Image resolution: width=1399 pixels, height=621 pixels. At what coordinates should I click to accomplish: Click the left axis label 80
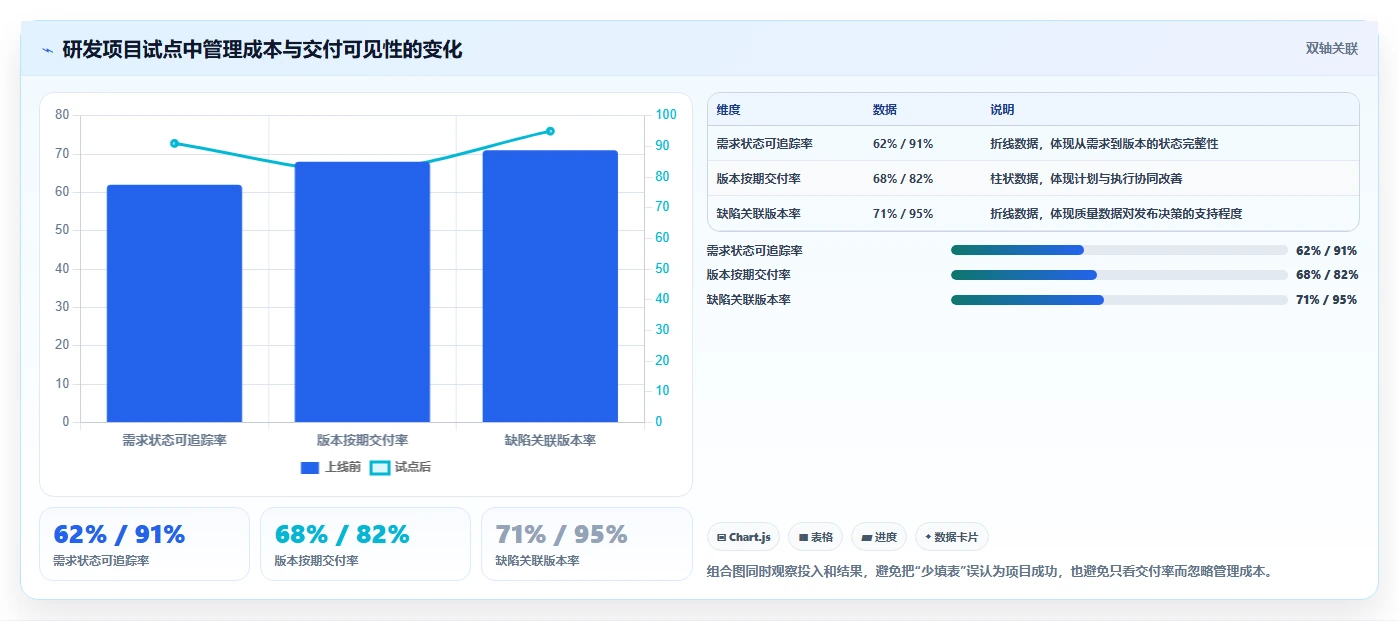62,115
